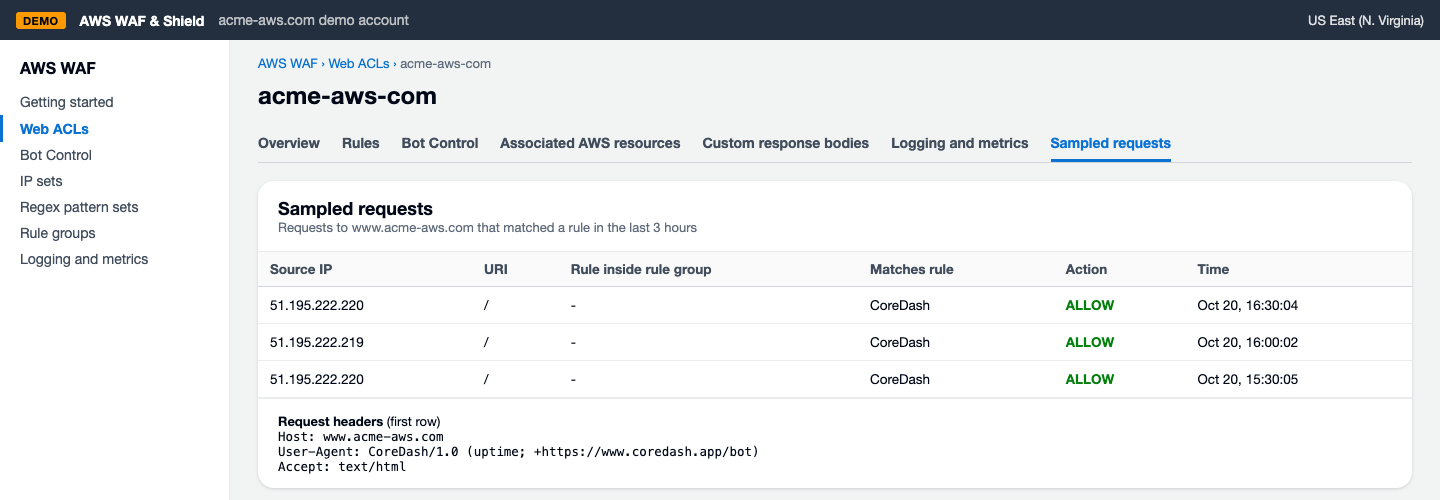Click ALLOW in the 16:00:02 row

click(x=1090, y=342)
